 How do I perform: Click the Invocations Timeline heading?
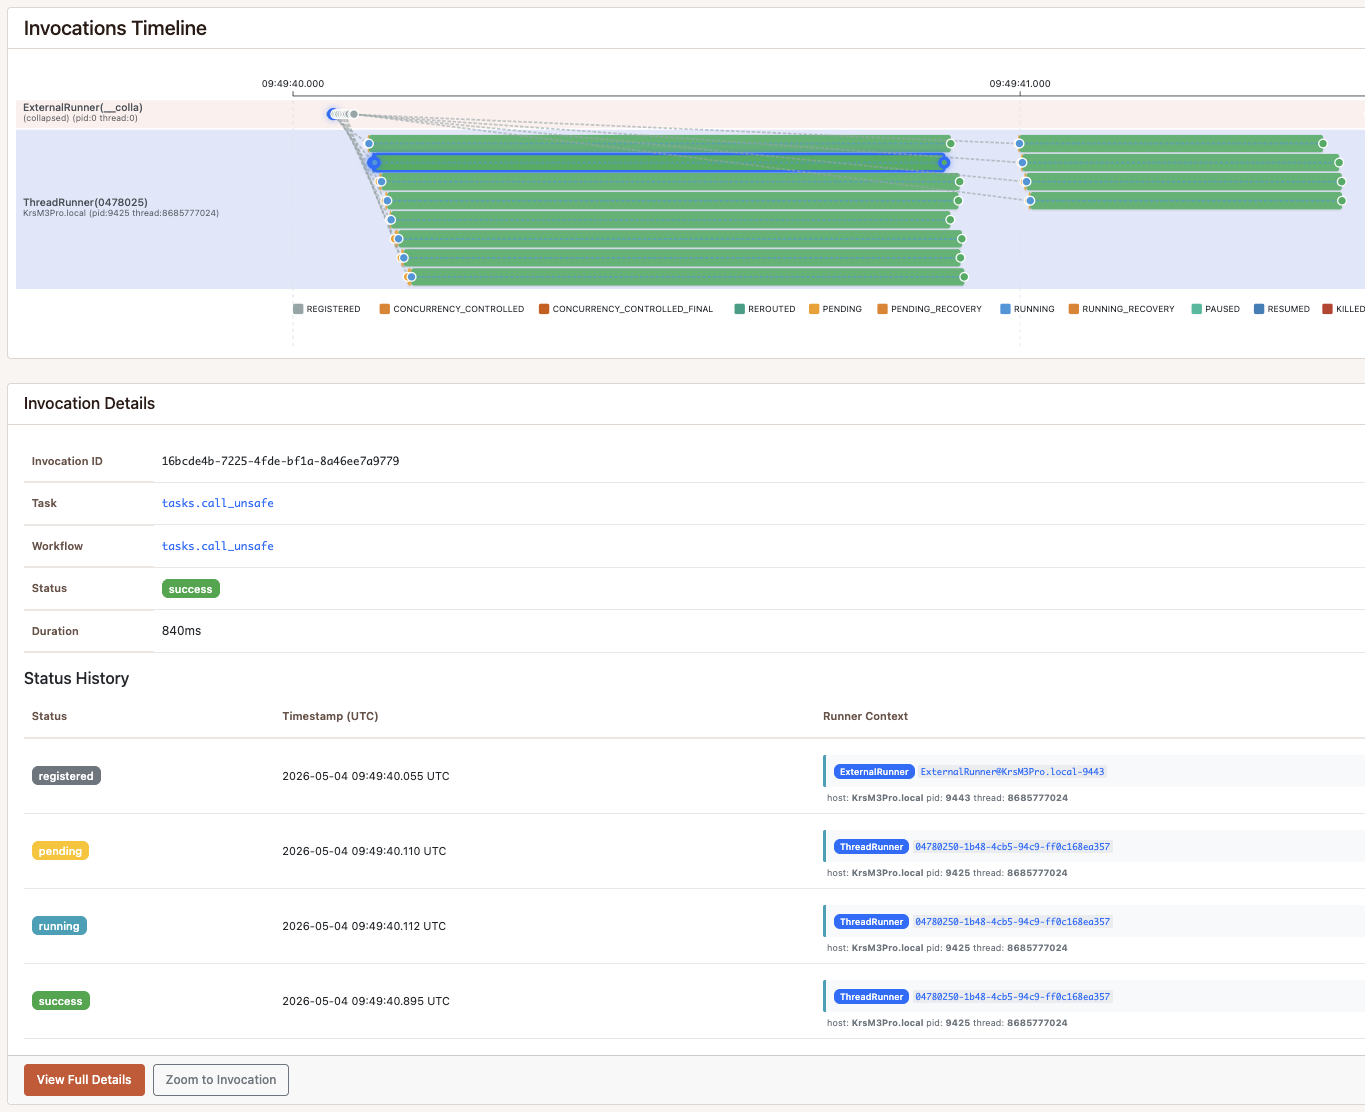(115, 28)
